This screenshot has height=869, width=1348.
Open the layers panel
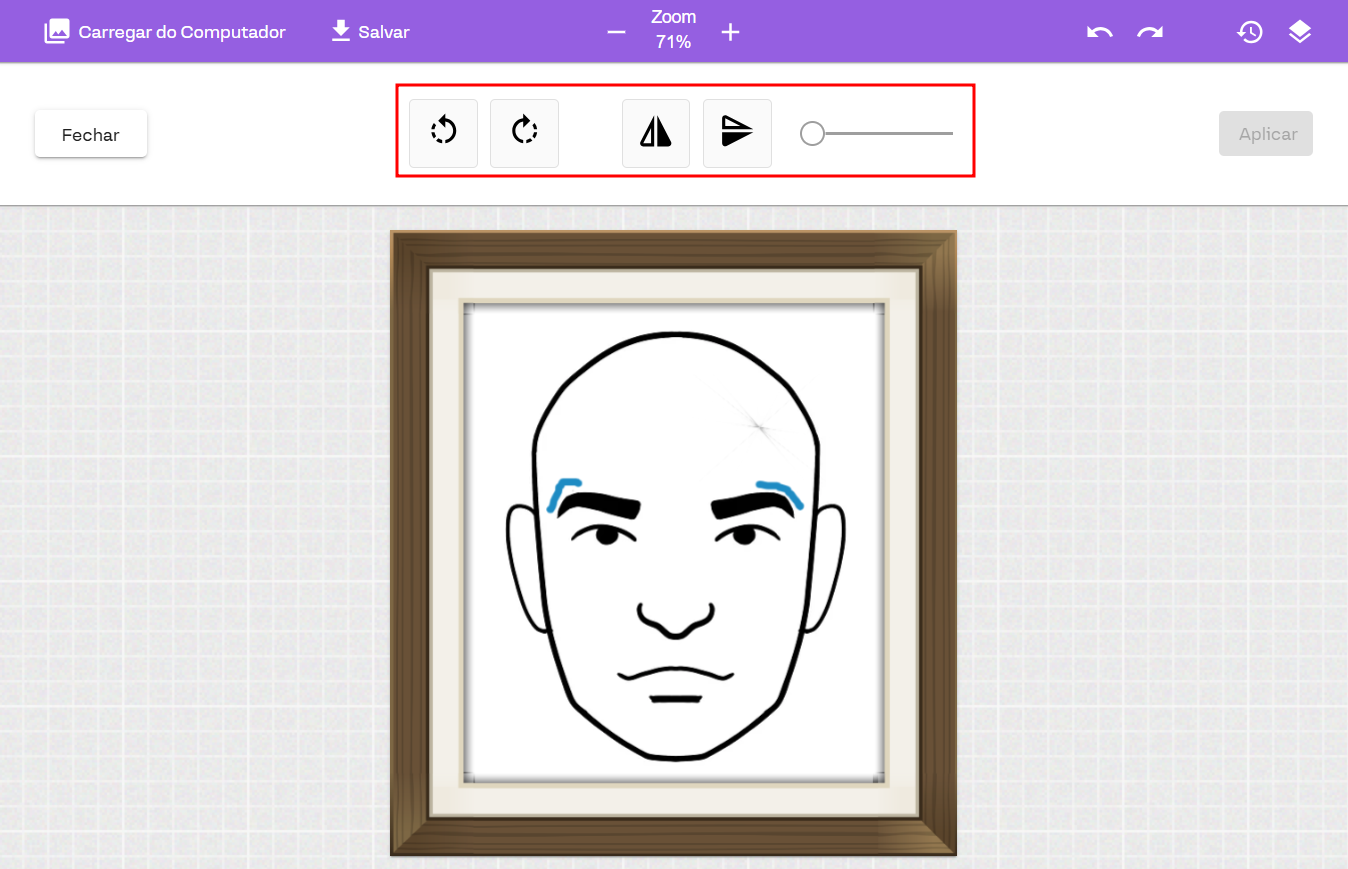click(x=1299, y=32)
